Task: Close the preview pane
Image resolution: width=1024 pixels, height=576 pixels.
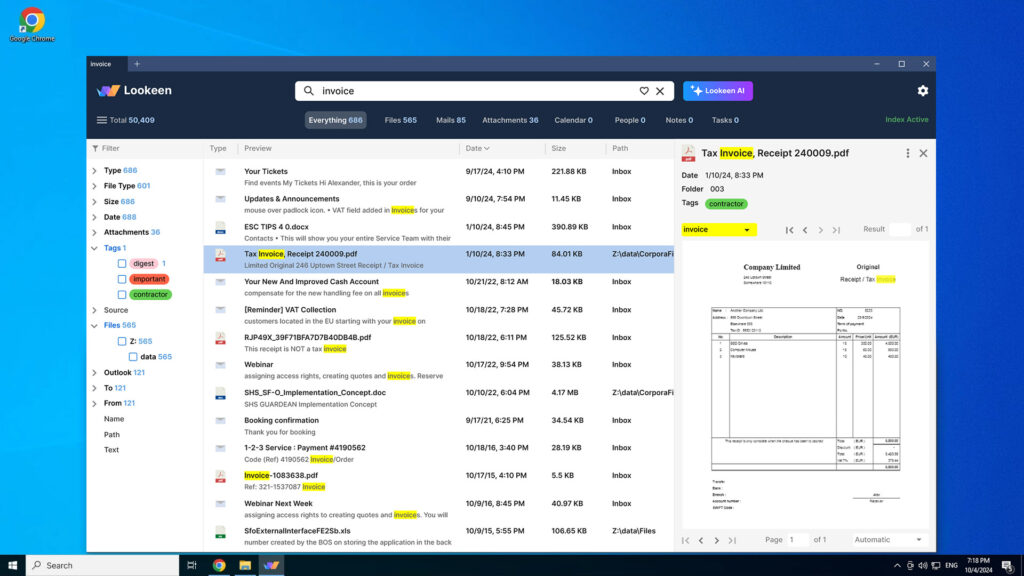Action: click(x=923, y=153)
